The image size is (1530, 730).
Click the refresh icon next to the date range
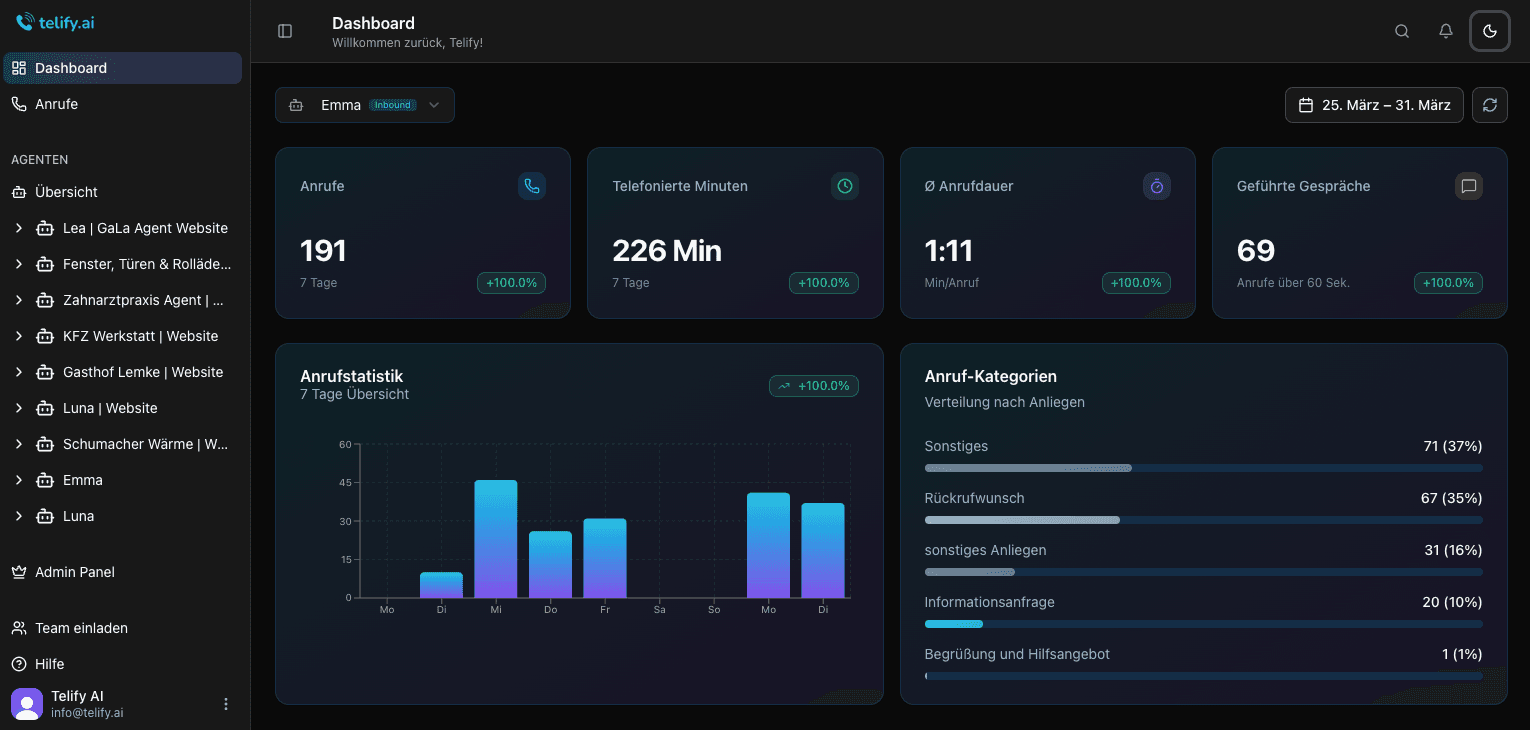pos(1489,105)
